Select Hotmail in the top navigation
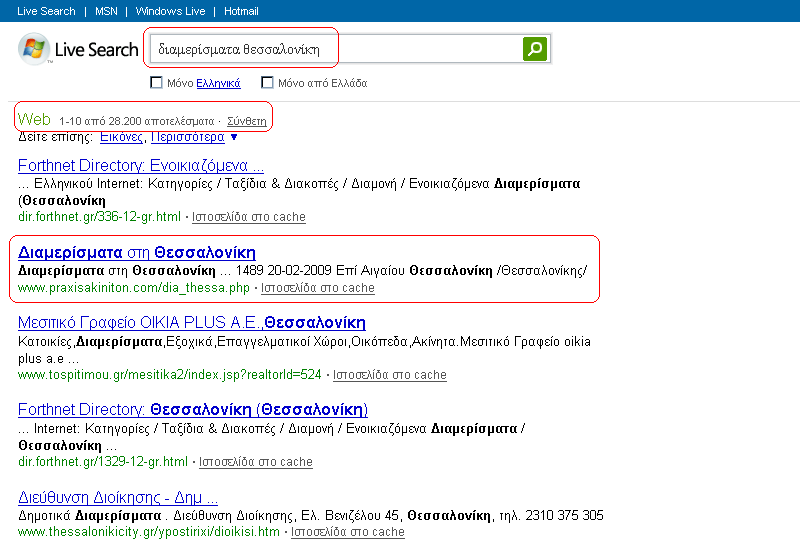The width and height of the screenshot is (800, 559). pos(241,11)
